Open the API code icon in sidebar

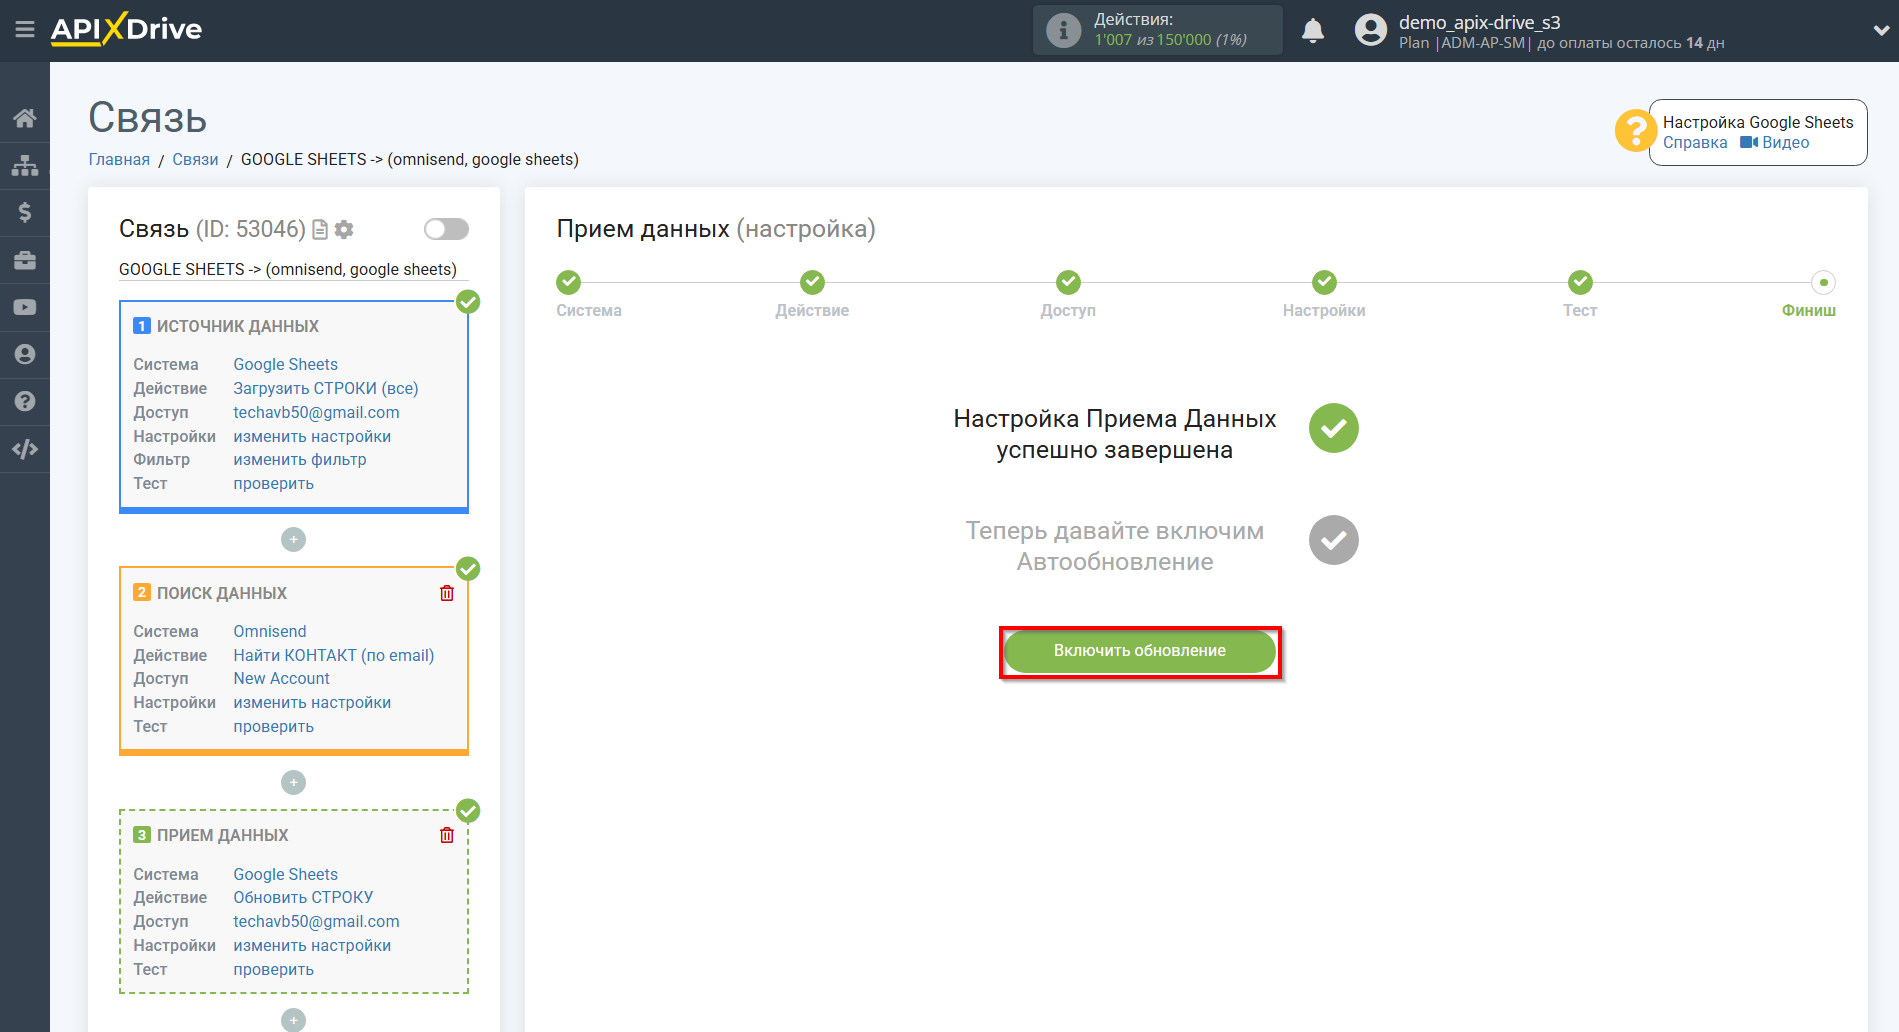click(x=25, y=448)
